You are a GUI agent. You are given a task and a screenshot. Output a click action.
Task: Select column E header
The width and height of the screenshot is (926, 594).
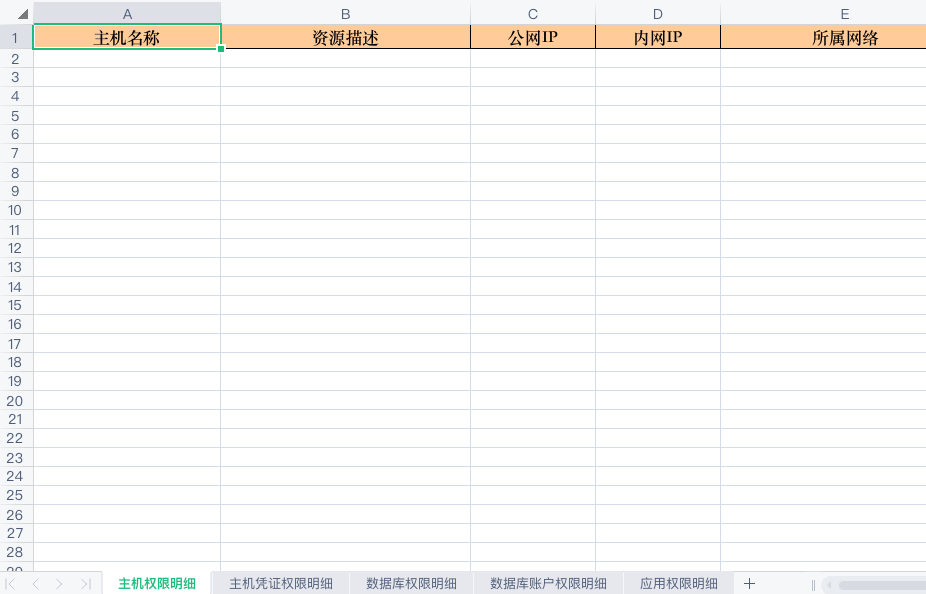point(845,14)
